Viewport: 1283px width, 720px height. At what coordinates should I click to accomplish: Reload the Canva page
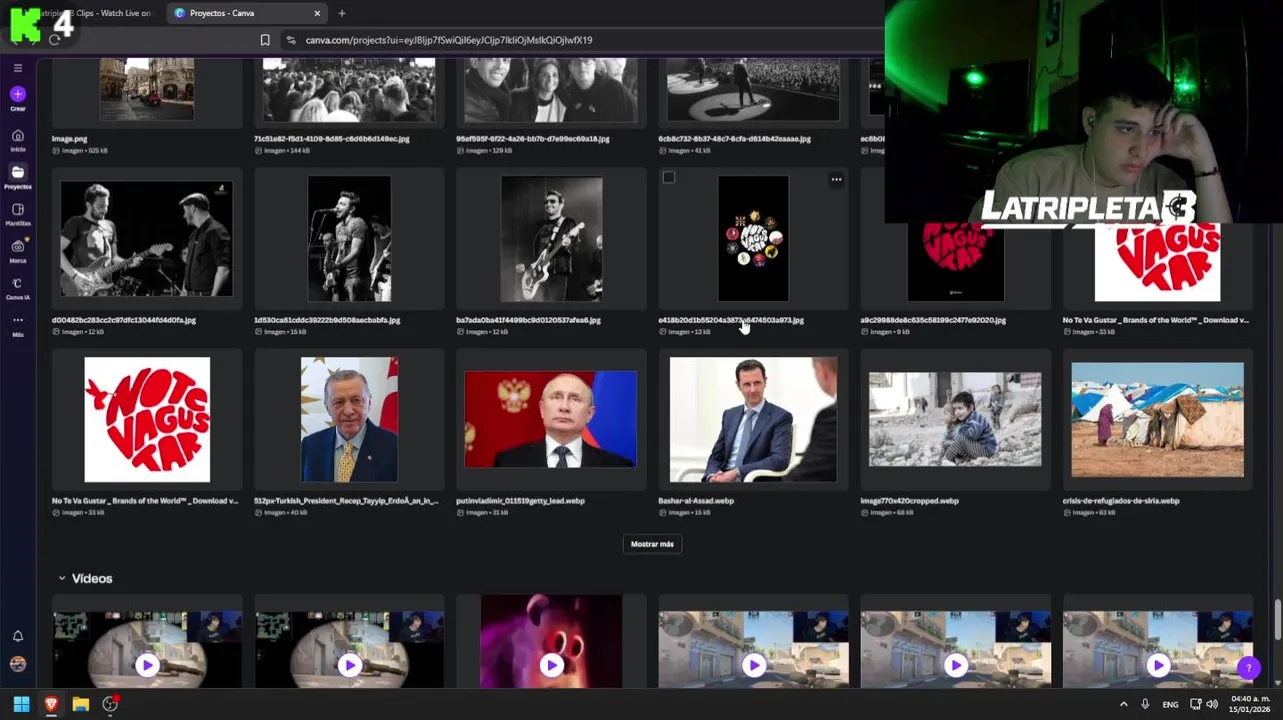click(55, 40)
